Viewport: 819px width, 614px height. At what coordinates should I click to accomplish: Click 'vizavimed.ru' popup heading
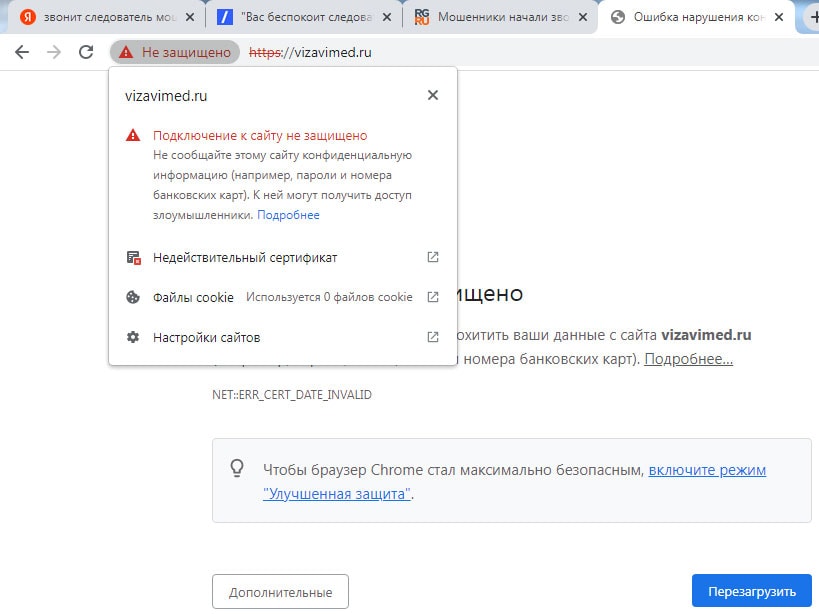point(166,96)
